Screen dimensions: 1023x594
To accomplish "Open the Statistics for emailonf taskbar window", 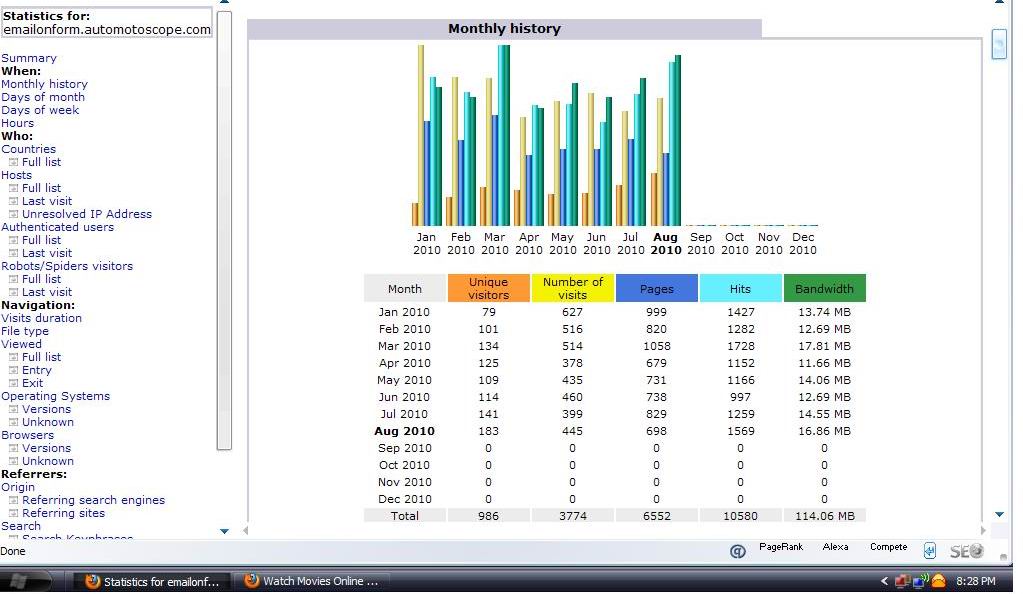I will [x=151, y=581].
